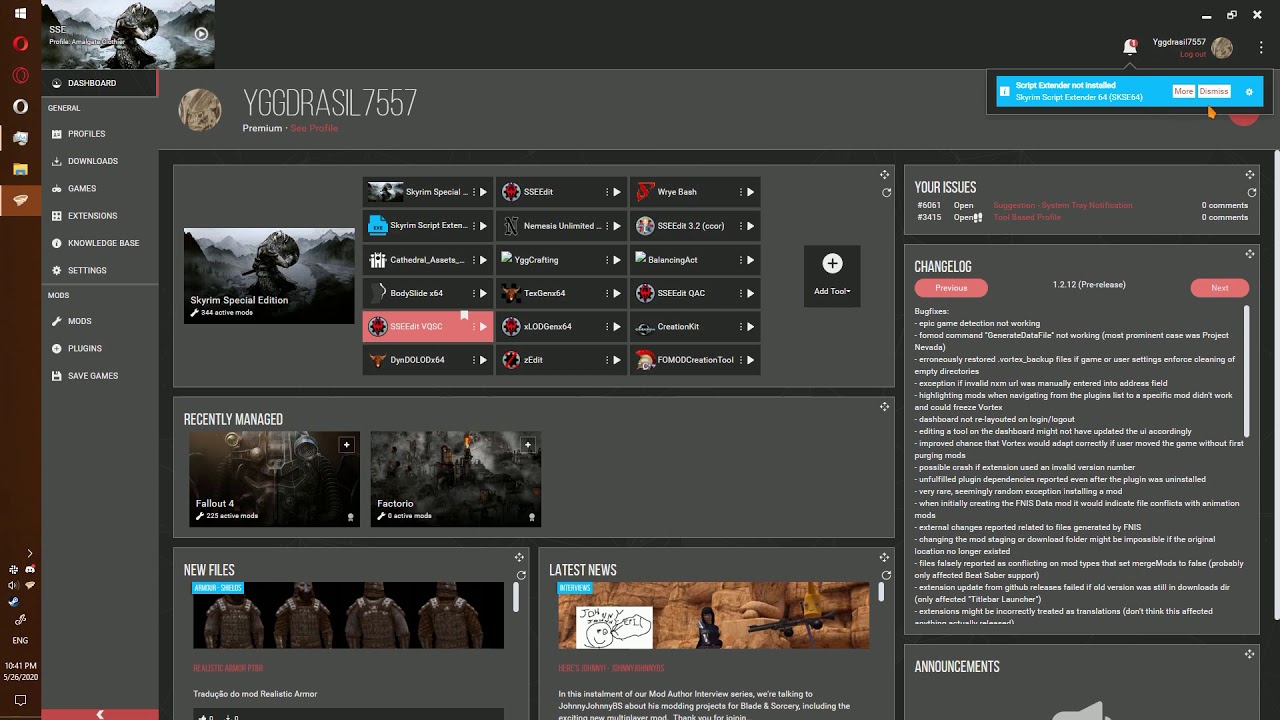Image resolution: width=1280 pixels, height=720 pixels.
Task: Click the Log out link
Action: (x=1193, y=54)
